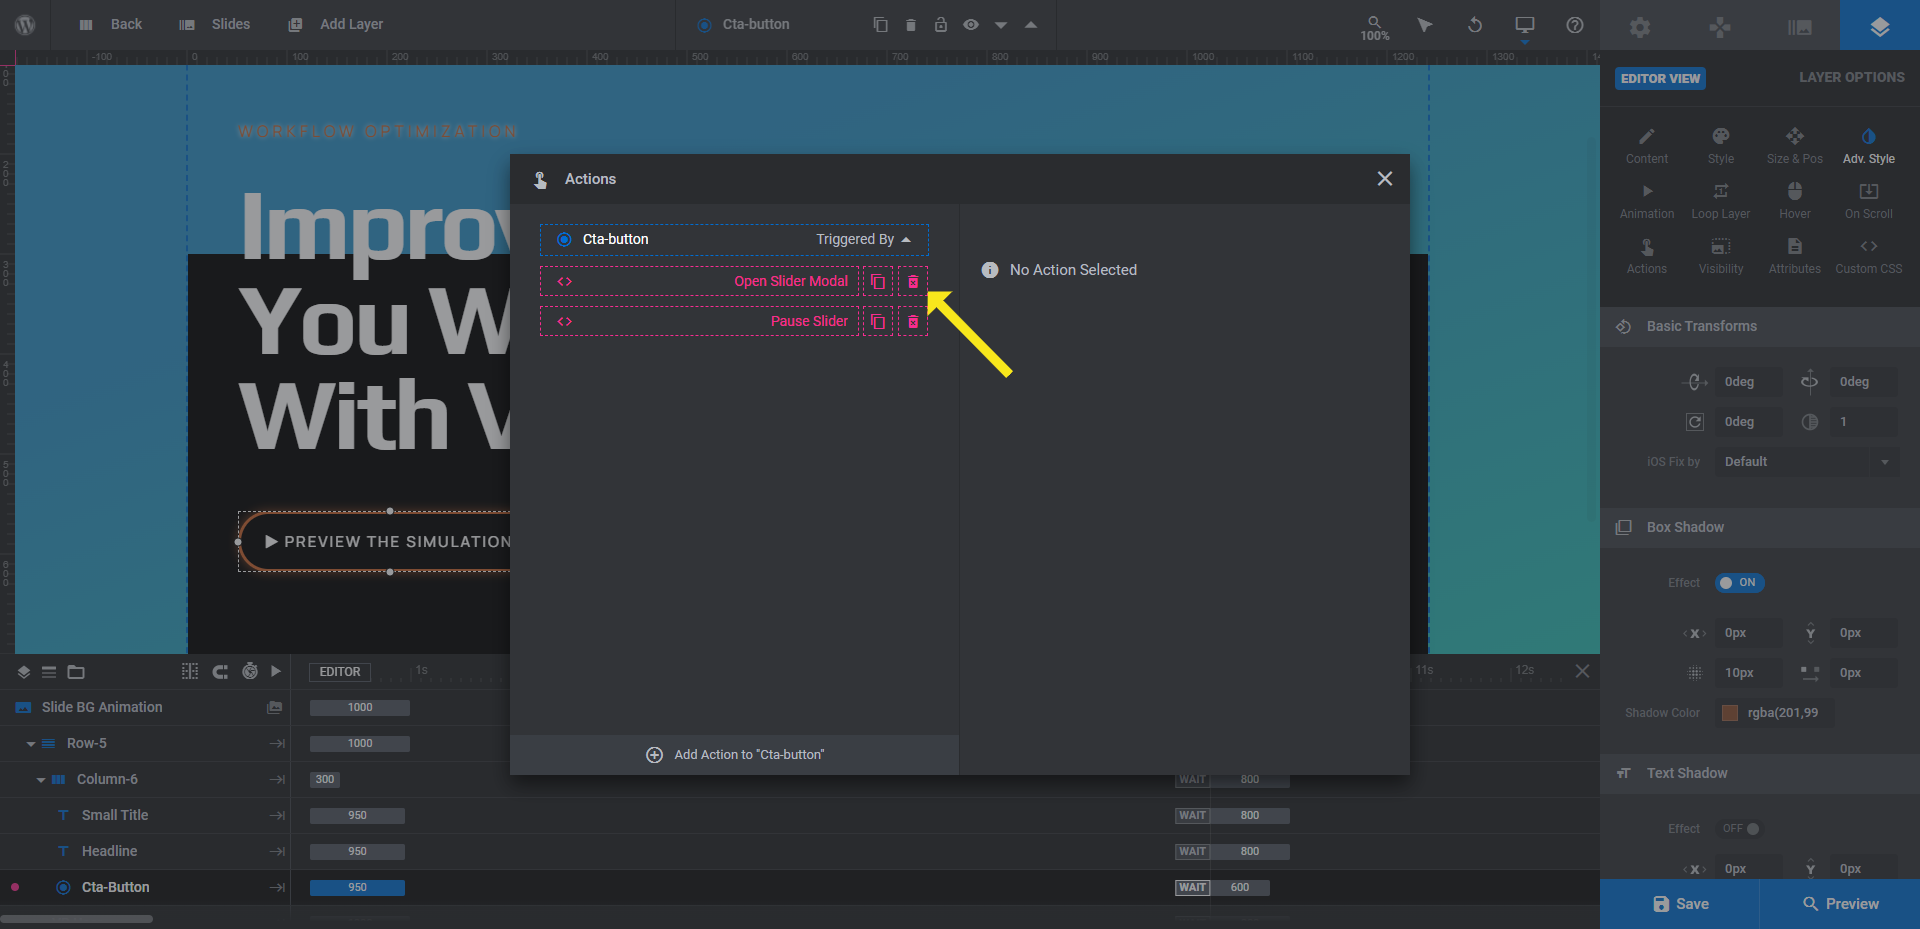Screen dimensions: 1920x929
Task: Select the Headline layer row
Action: [x=145, y=852]
